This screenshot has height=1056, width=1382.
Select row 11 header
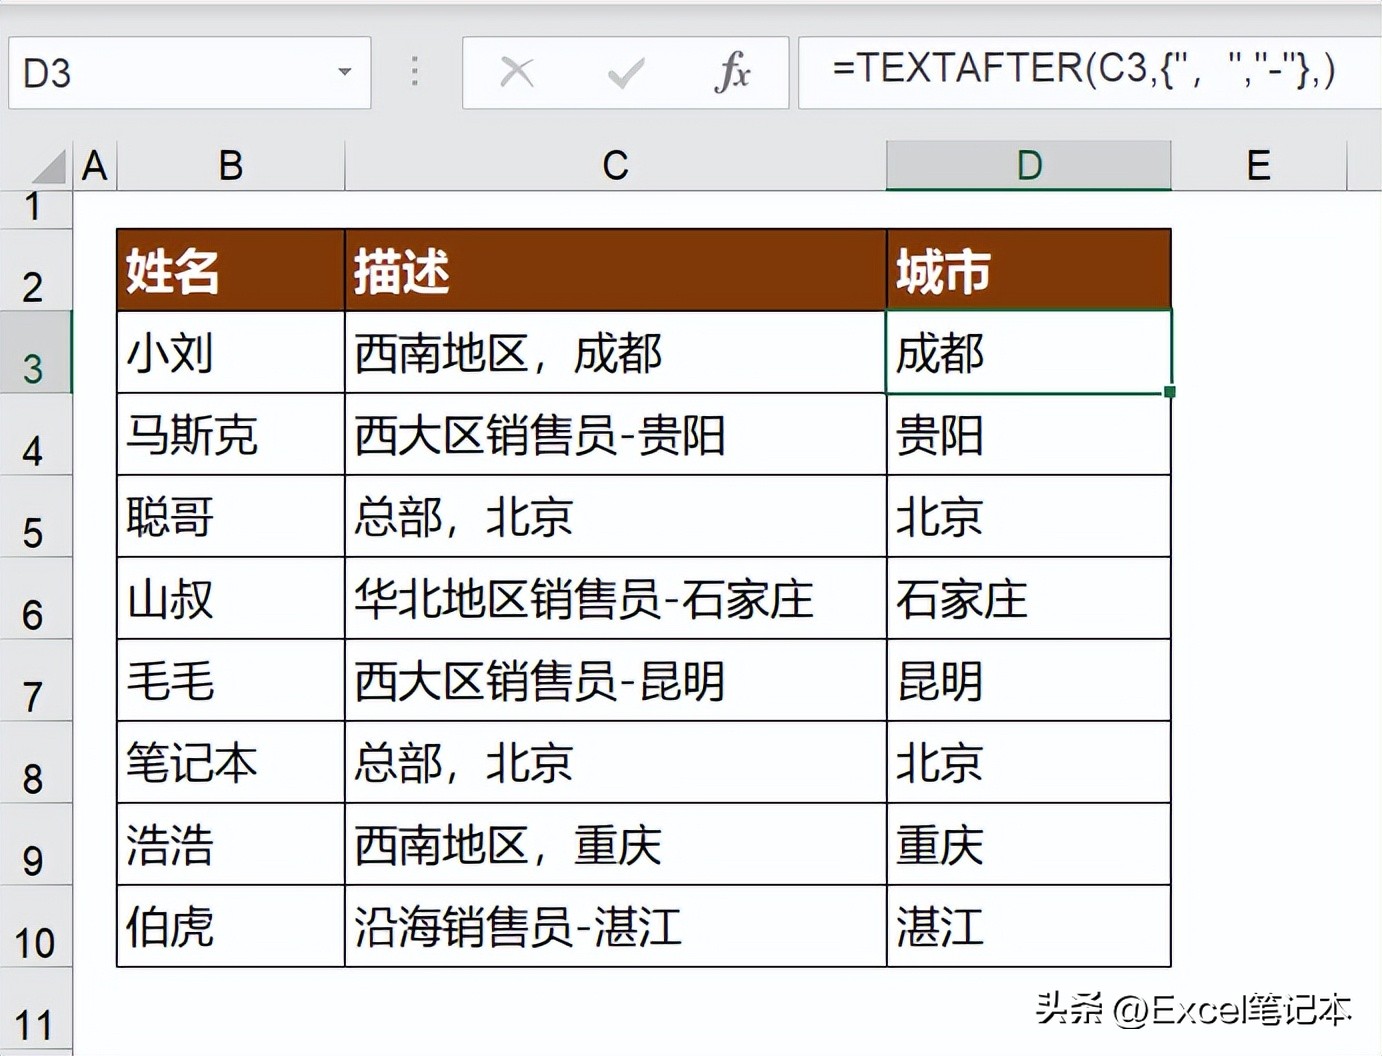[35, 1010]
